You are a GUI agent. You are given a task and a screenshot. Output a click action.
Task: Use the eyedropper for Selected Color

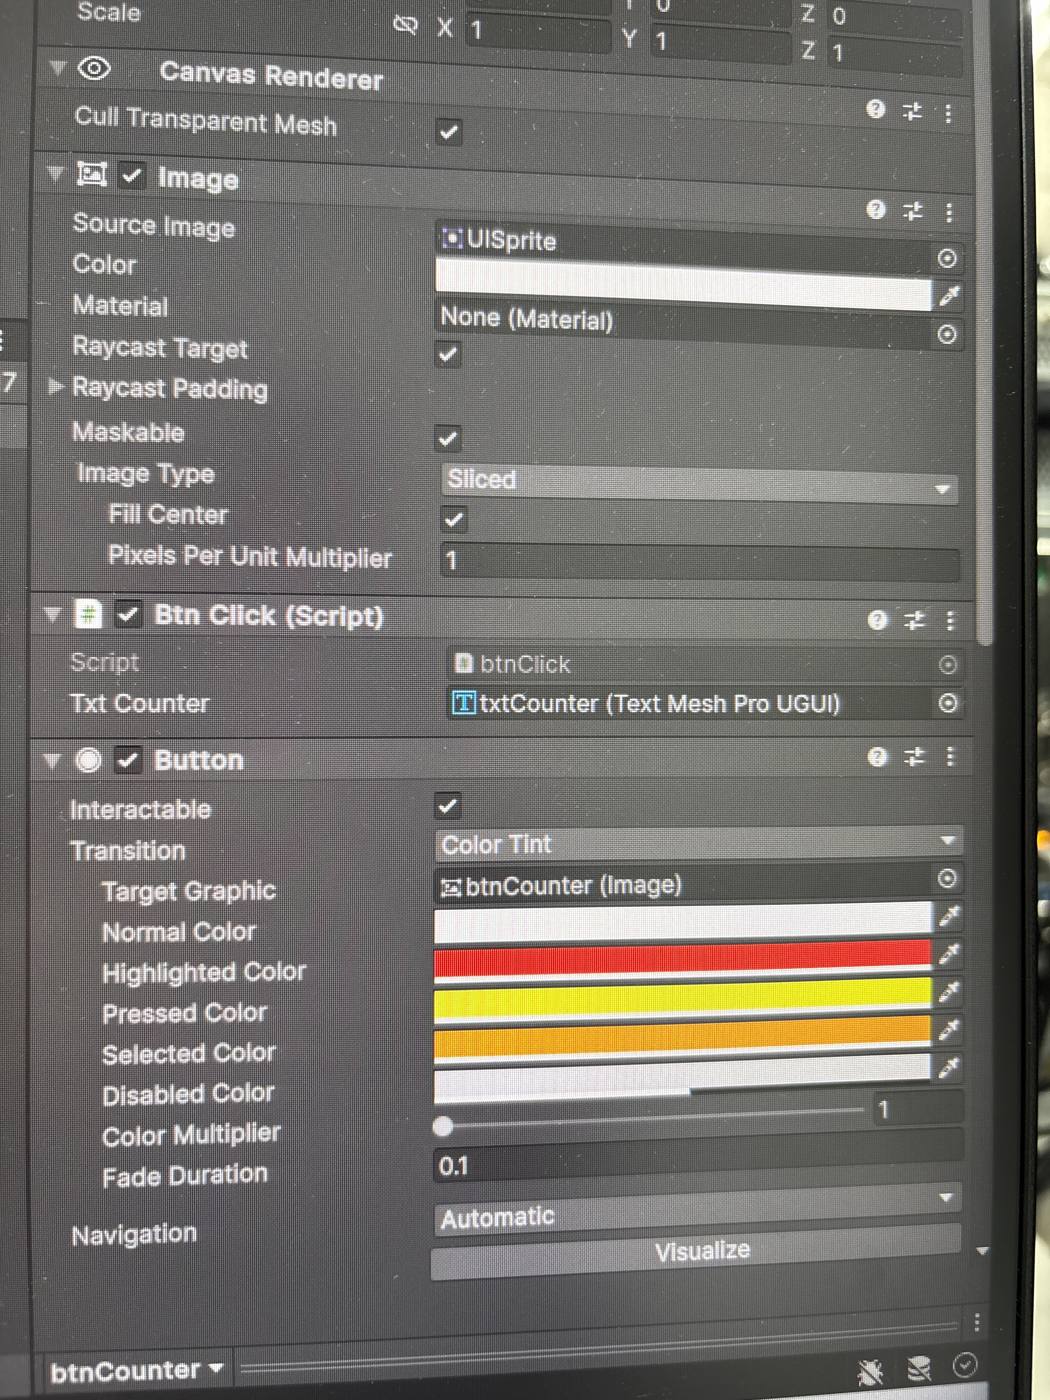pos(948,1028)
